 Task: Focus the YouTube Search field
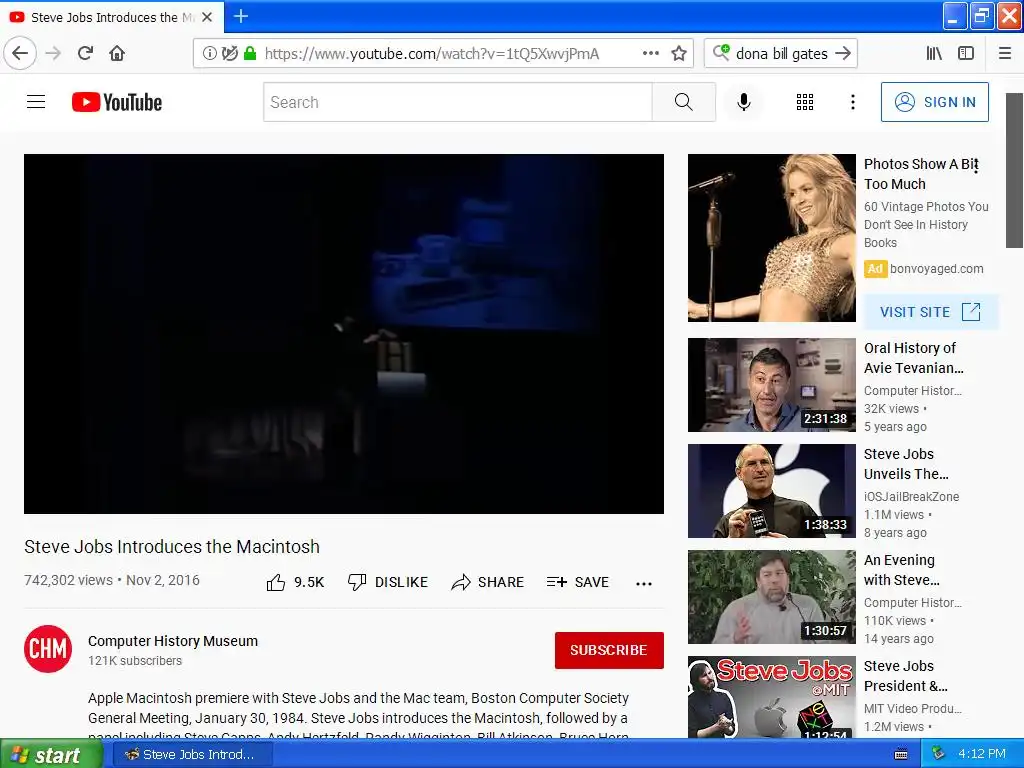(x=458, y=102)
